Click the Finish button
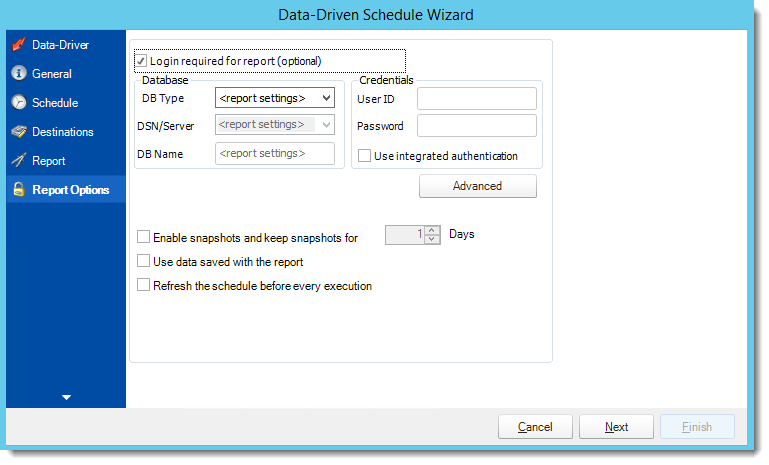 tap(697, 427)
